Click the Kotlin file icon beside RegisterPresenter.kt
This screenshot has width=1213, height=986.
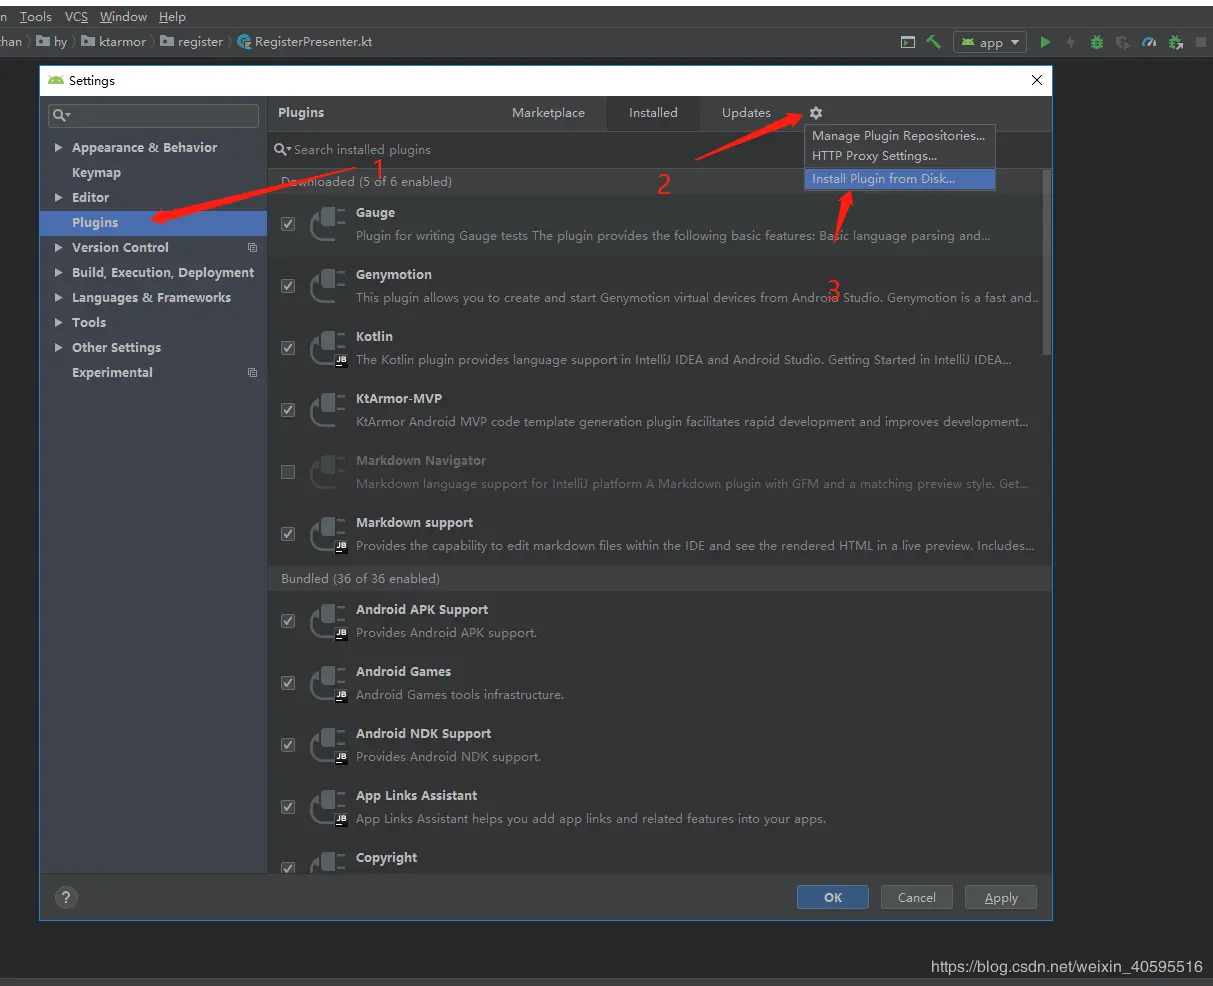coord(244,42)
